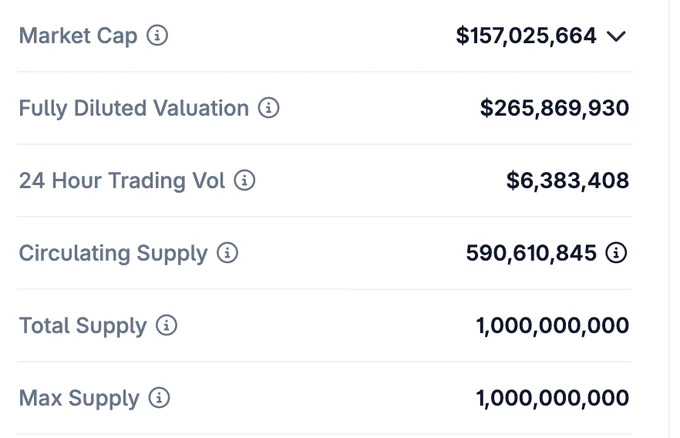This screenshot has height=438, width=680.
Task: Click the $6,383,408 trading volume value
Action: click(568, 180)
